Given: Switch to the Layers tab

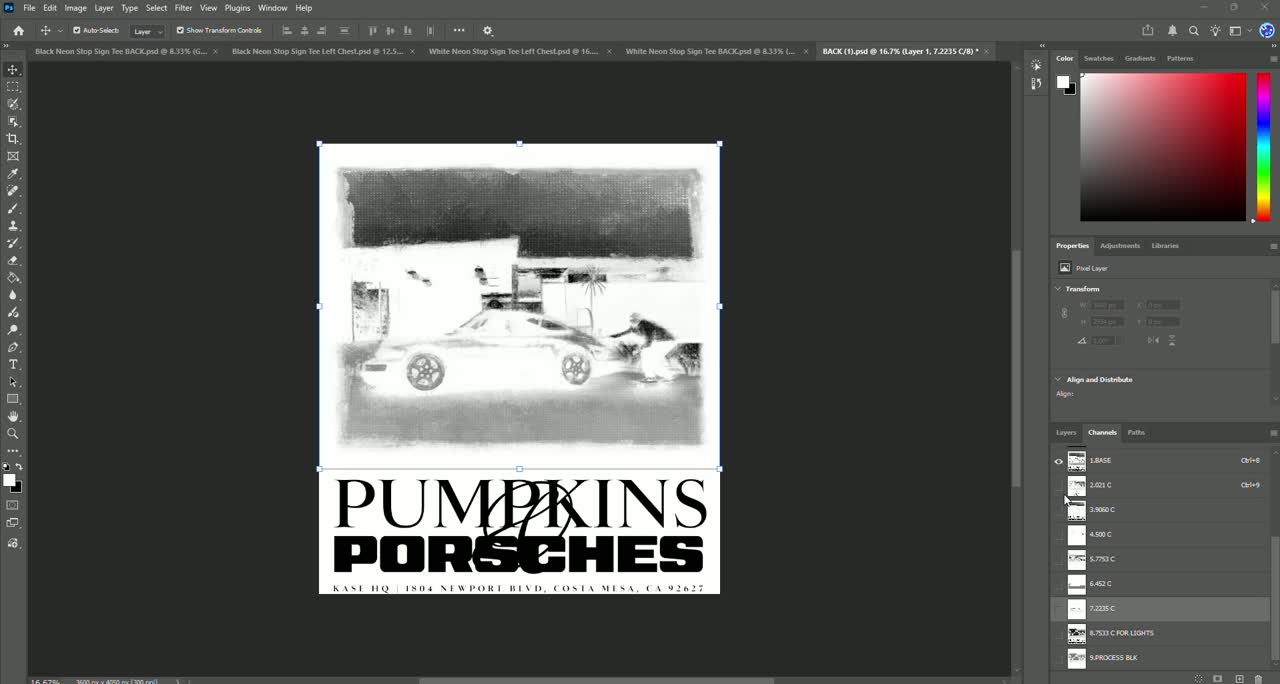Looking at the screenshot, I should (x=1066, y=433).
